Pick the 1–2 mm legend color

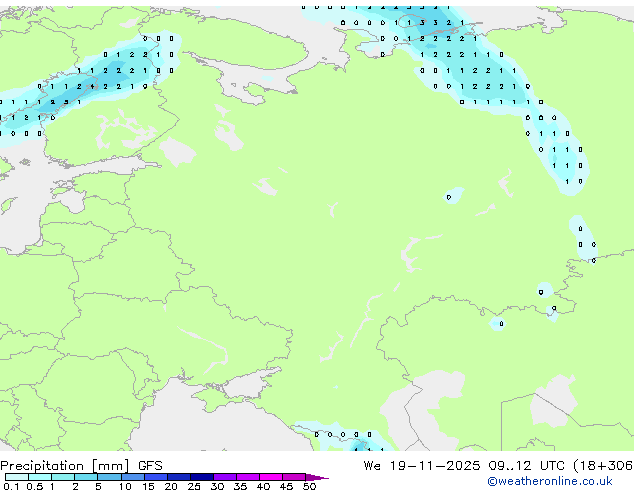pyautogui.click(x=63, y=477)
